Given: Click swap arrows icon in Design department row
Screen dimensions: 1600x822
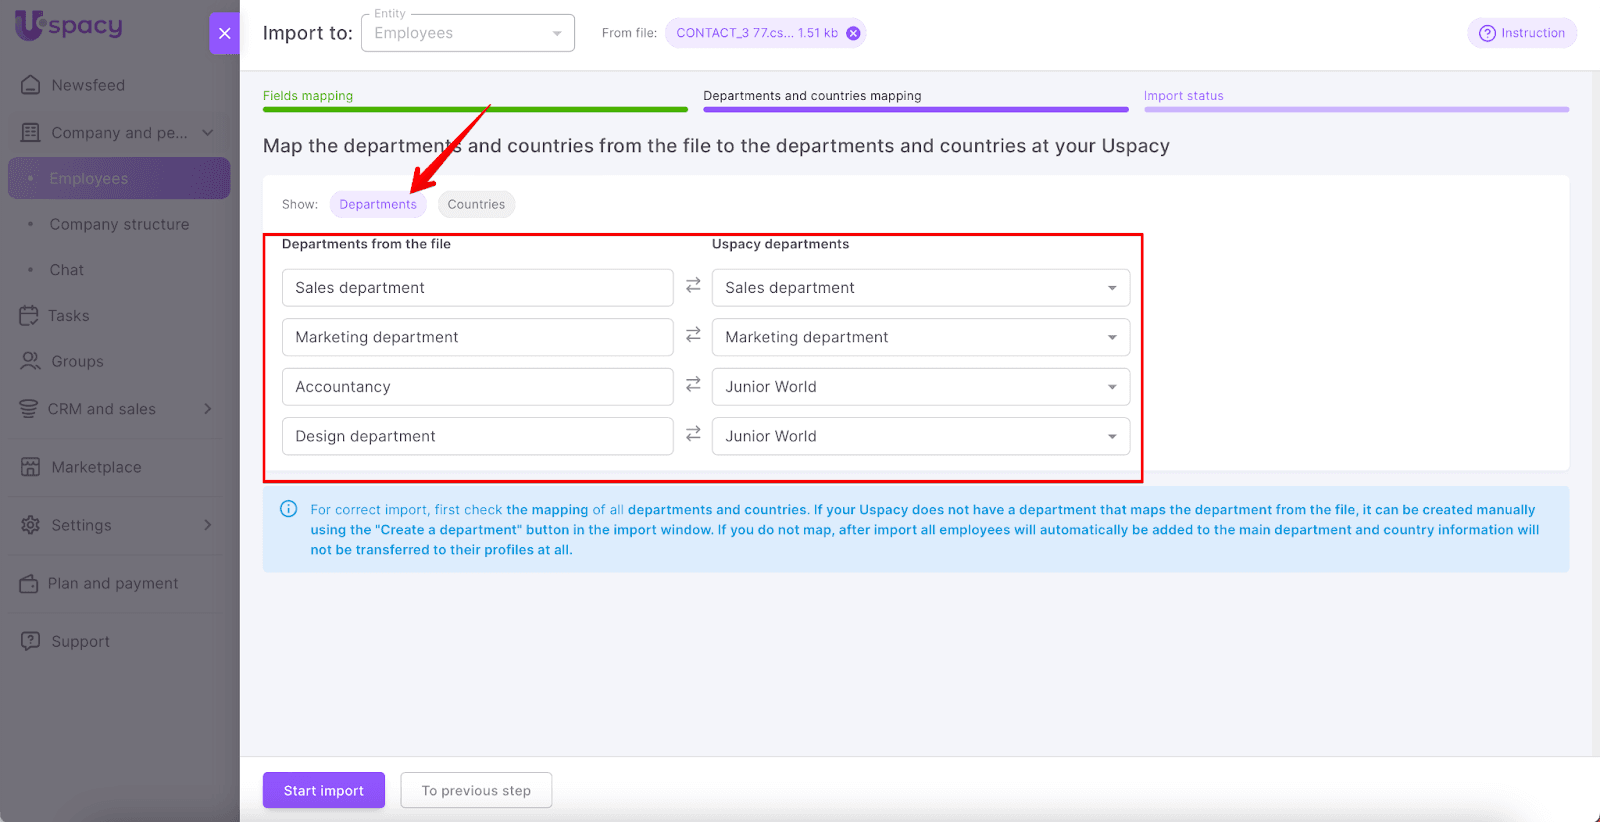Looking at the screenshot, I should click(693, 434).
